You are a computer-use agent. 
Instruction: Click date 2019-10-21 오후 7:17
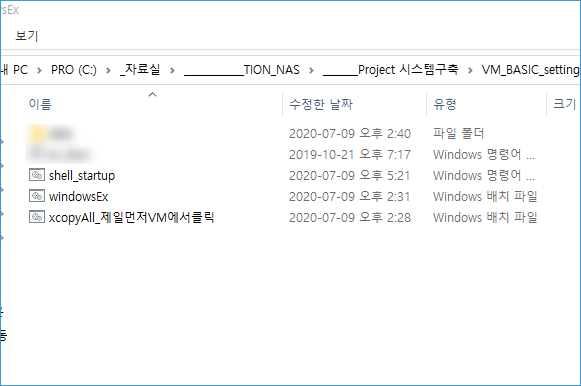[x=350, y=154]
